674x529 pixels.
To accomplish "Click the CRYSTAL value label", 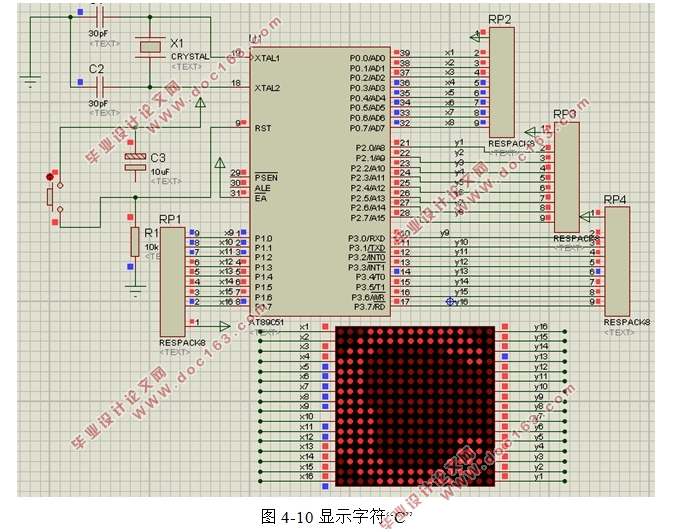I will [190, 57].
